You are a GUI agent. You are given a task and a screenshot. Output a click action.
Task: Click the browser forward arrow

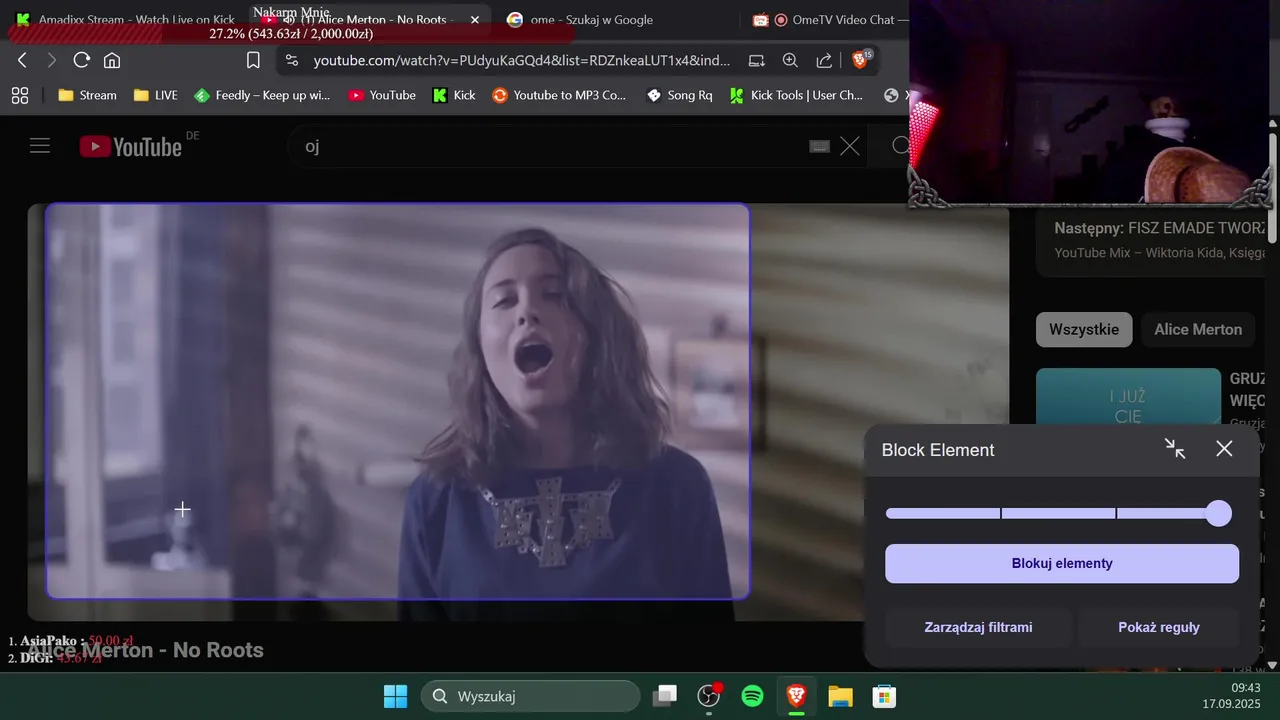51,60
